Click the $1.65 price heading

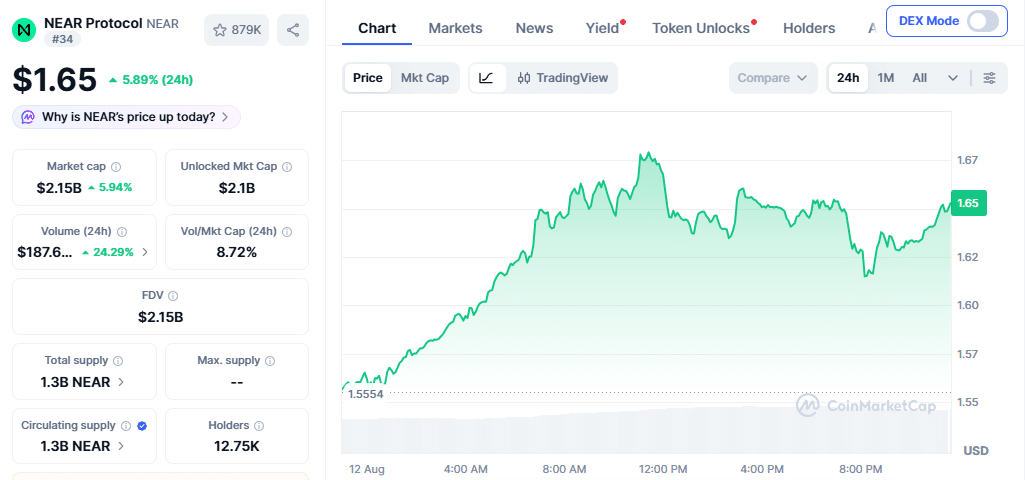(x=55, y=79)
